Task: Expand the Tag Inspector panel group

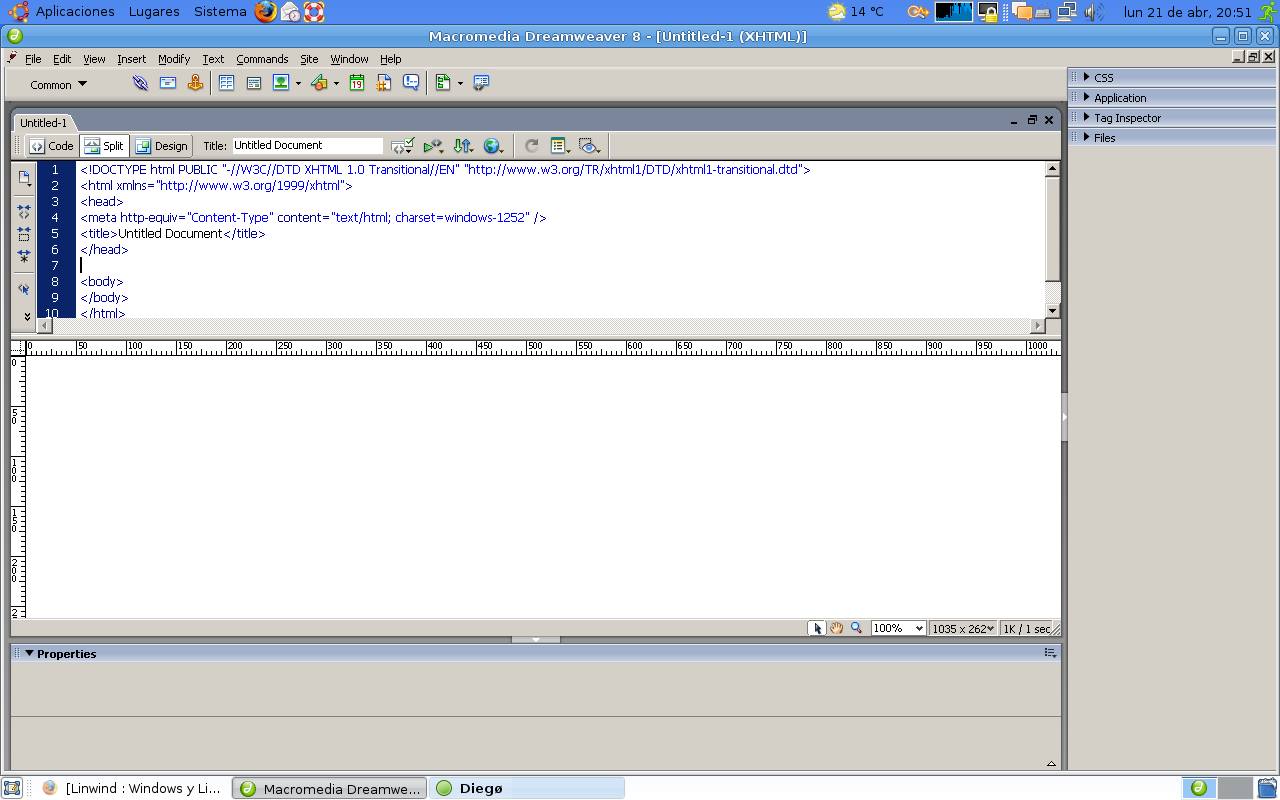Action: click(1086, 117)
